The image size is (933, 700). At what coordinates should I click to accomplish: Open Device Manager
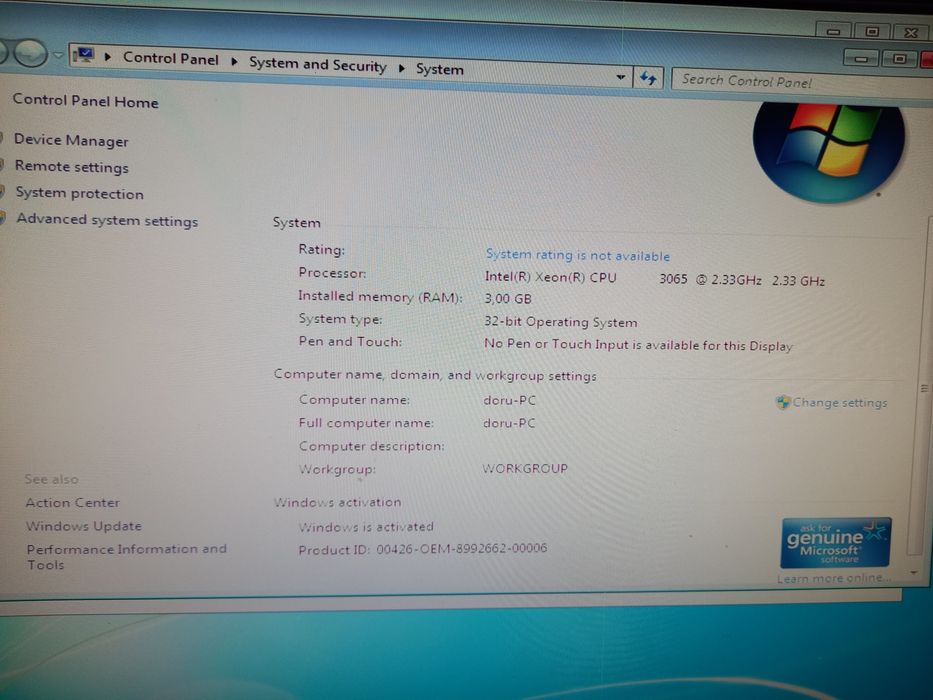71,140
